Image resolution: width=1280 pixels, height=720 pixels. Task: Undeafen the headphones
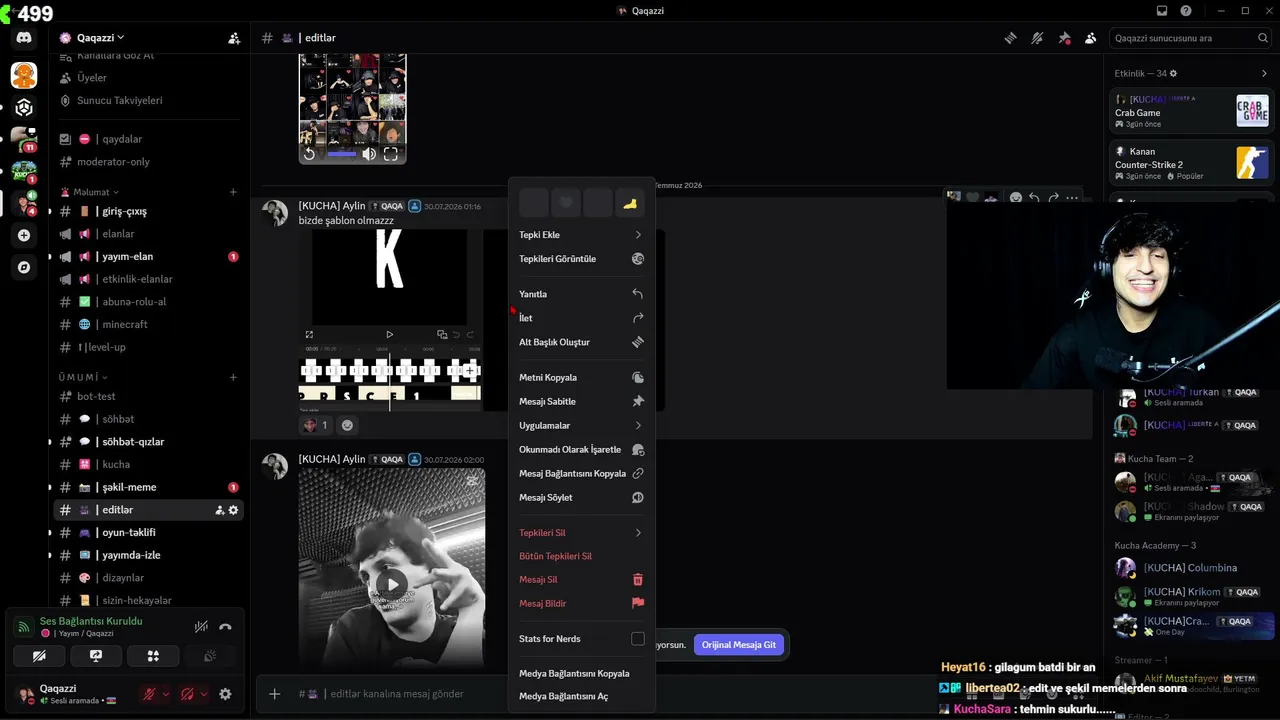coord(187,694)
